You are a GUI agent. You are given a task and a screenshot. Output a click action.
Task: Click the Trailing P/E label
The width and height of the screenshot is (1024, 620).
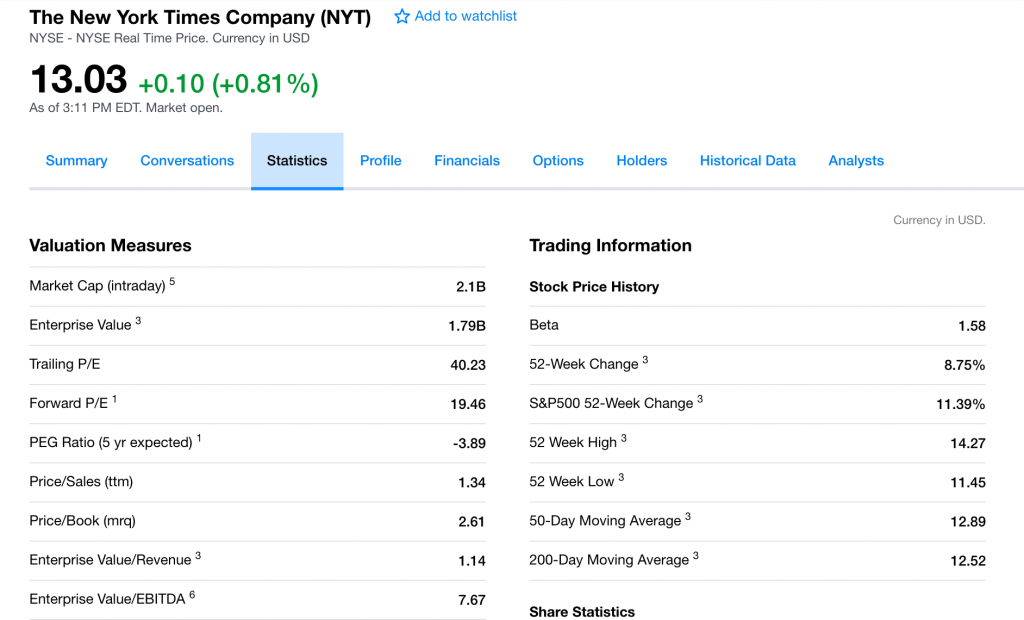coord(65,365)
